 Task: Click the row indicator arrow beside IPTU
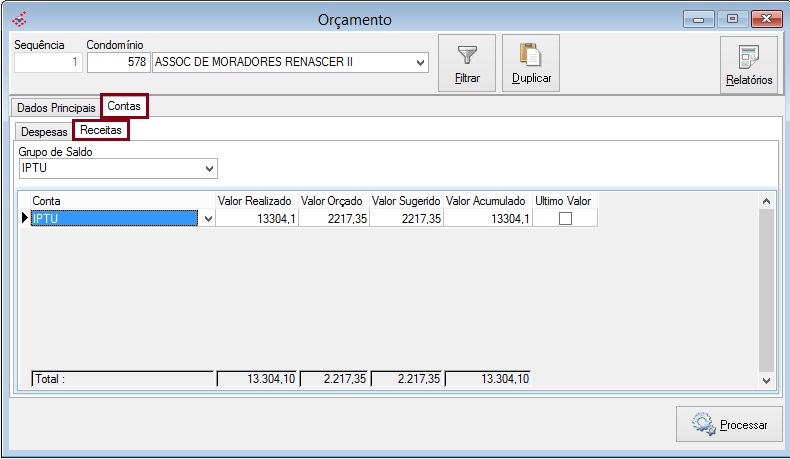[x=25, y=218]
